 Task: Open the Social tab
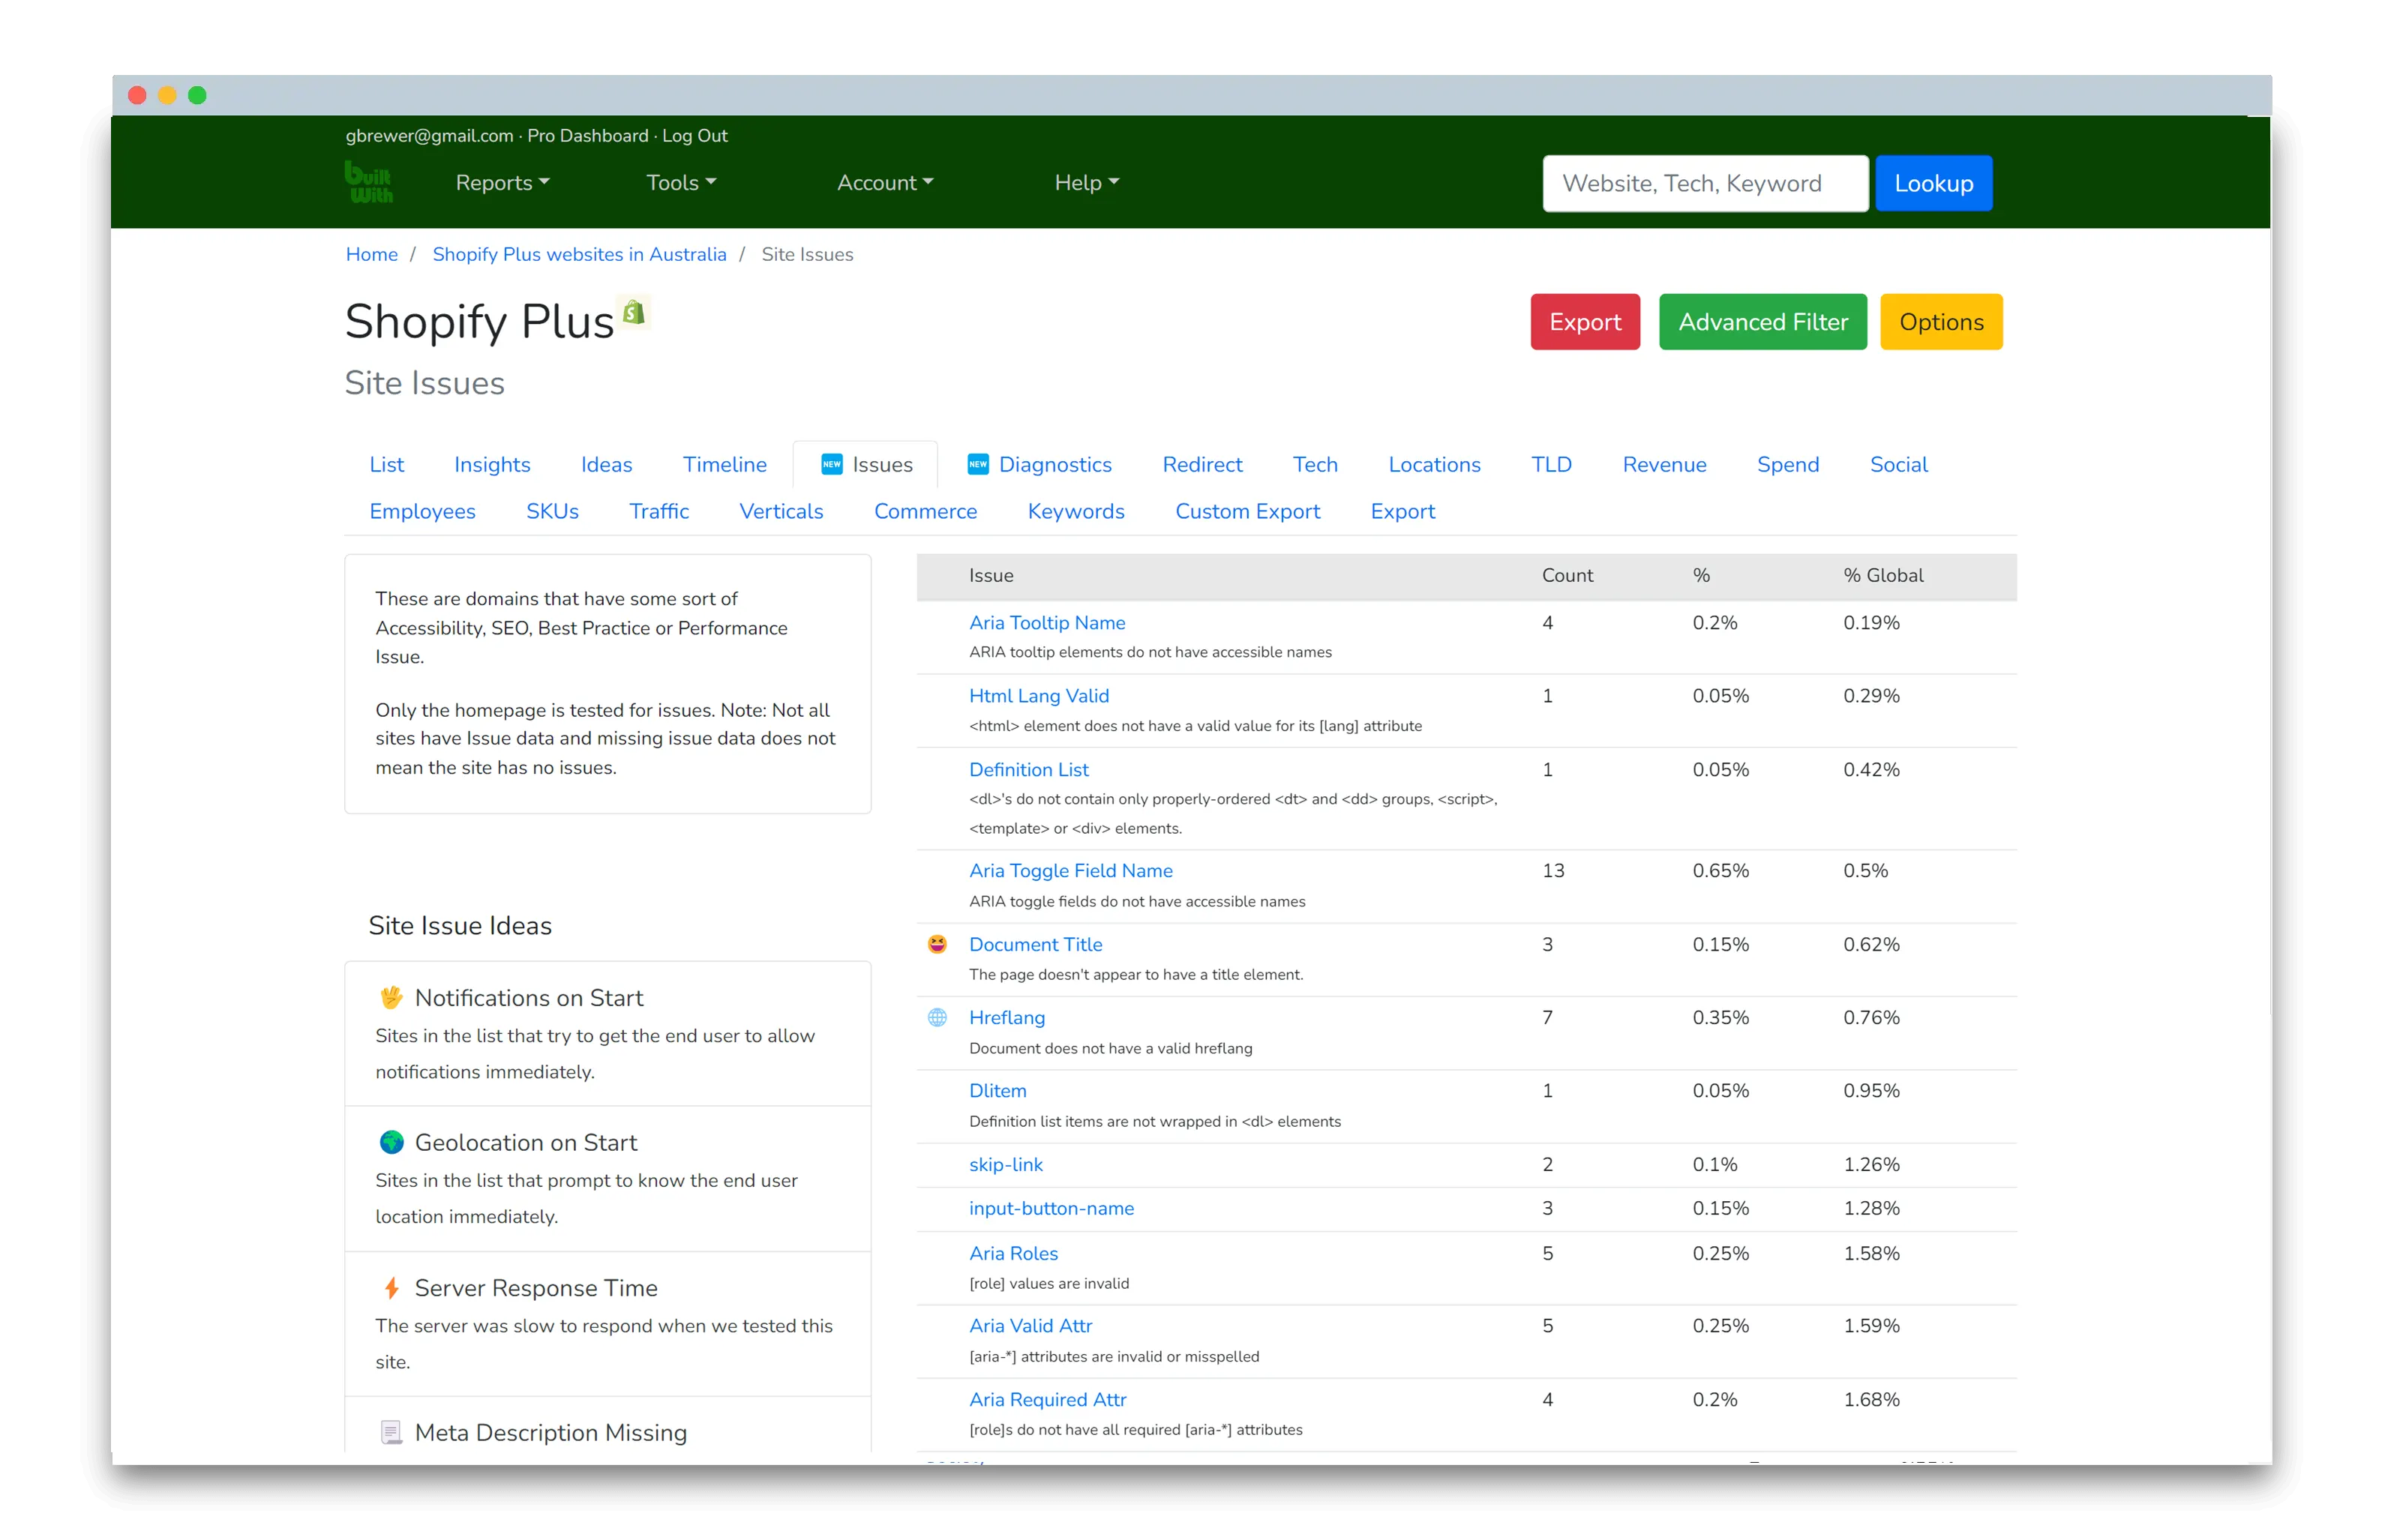[x=1898, y=464]
